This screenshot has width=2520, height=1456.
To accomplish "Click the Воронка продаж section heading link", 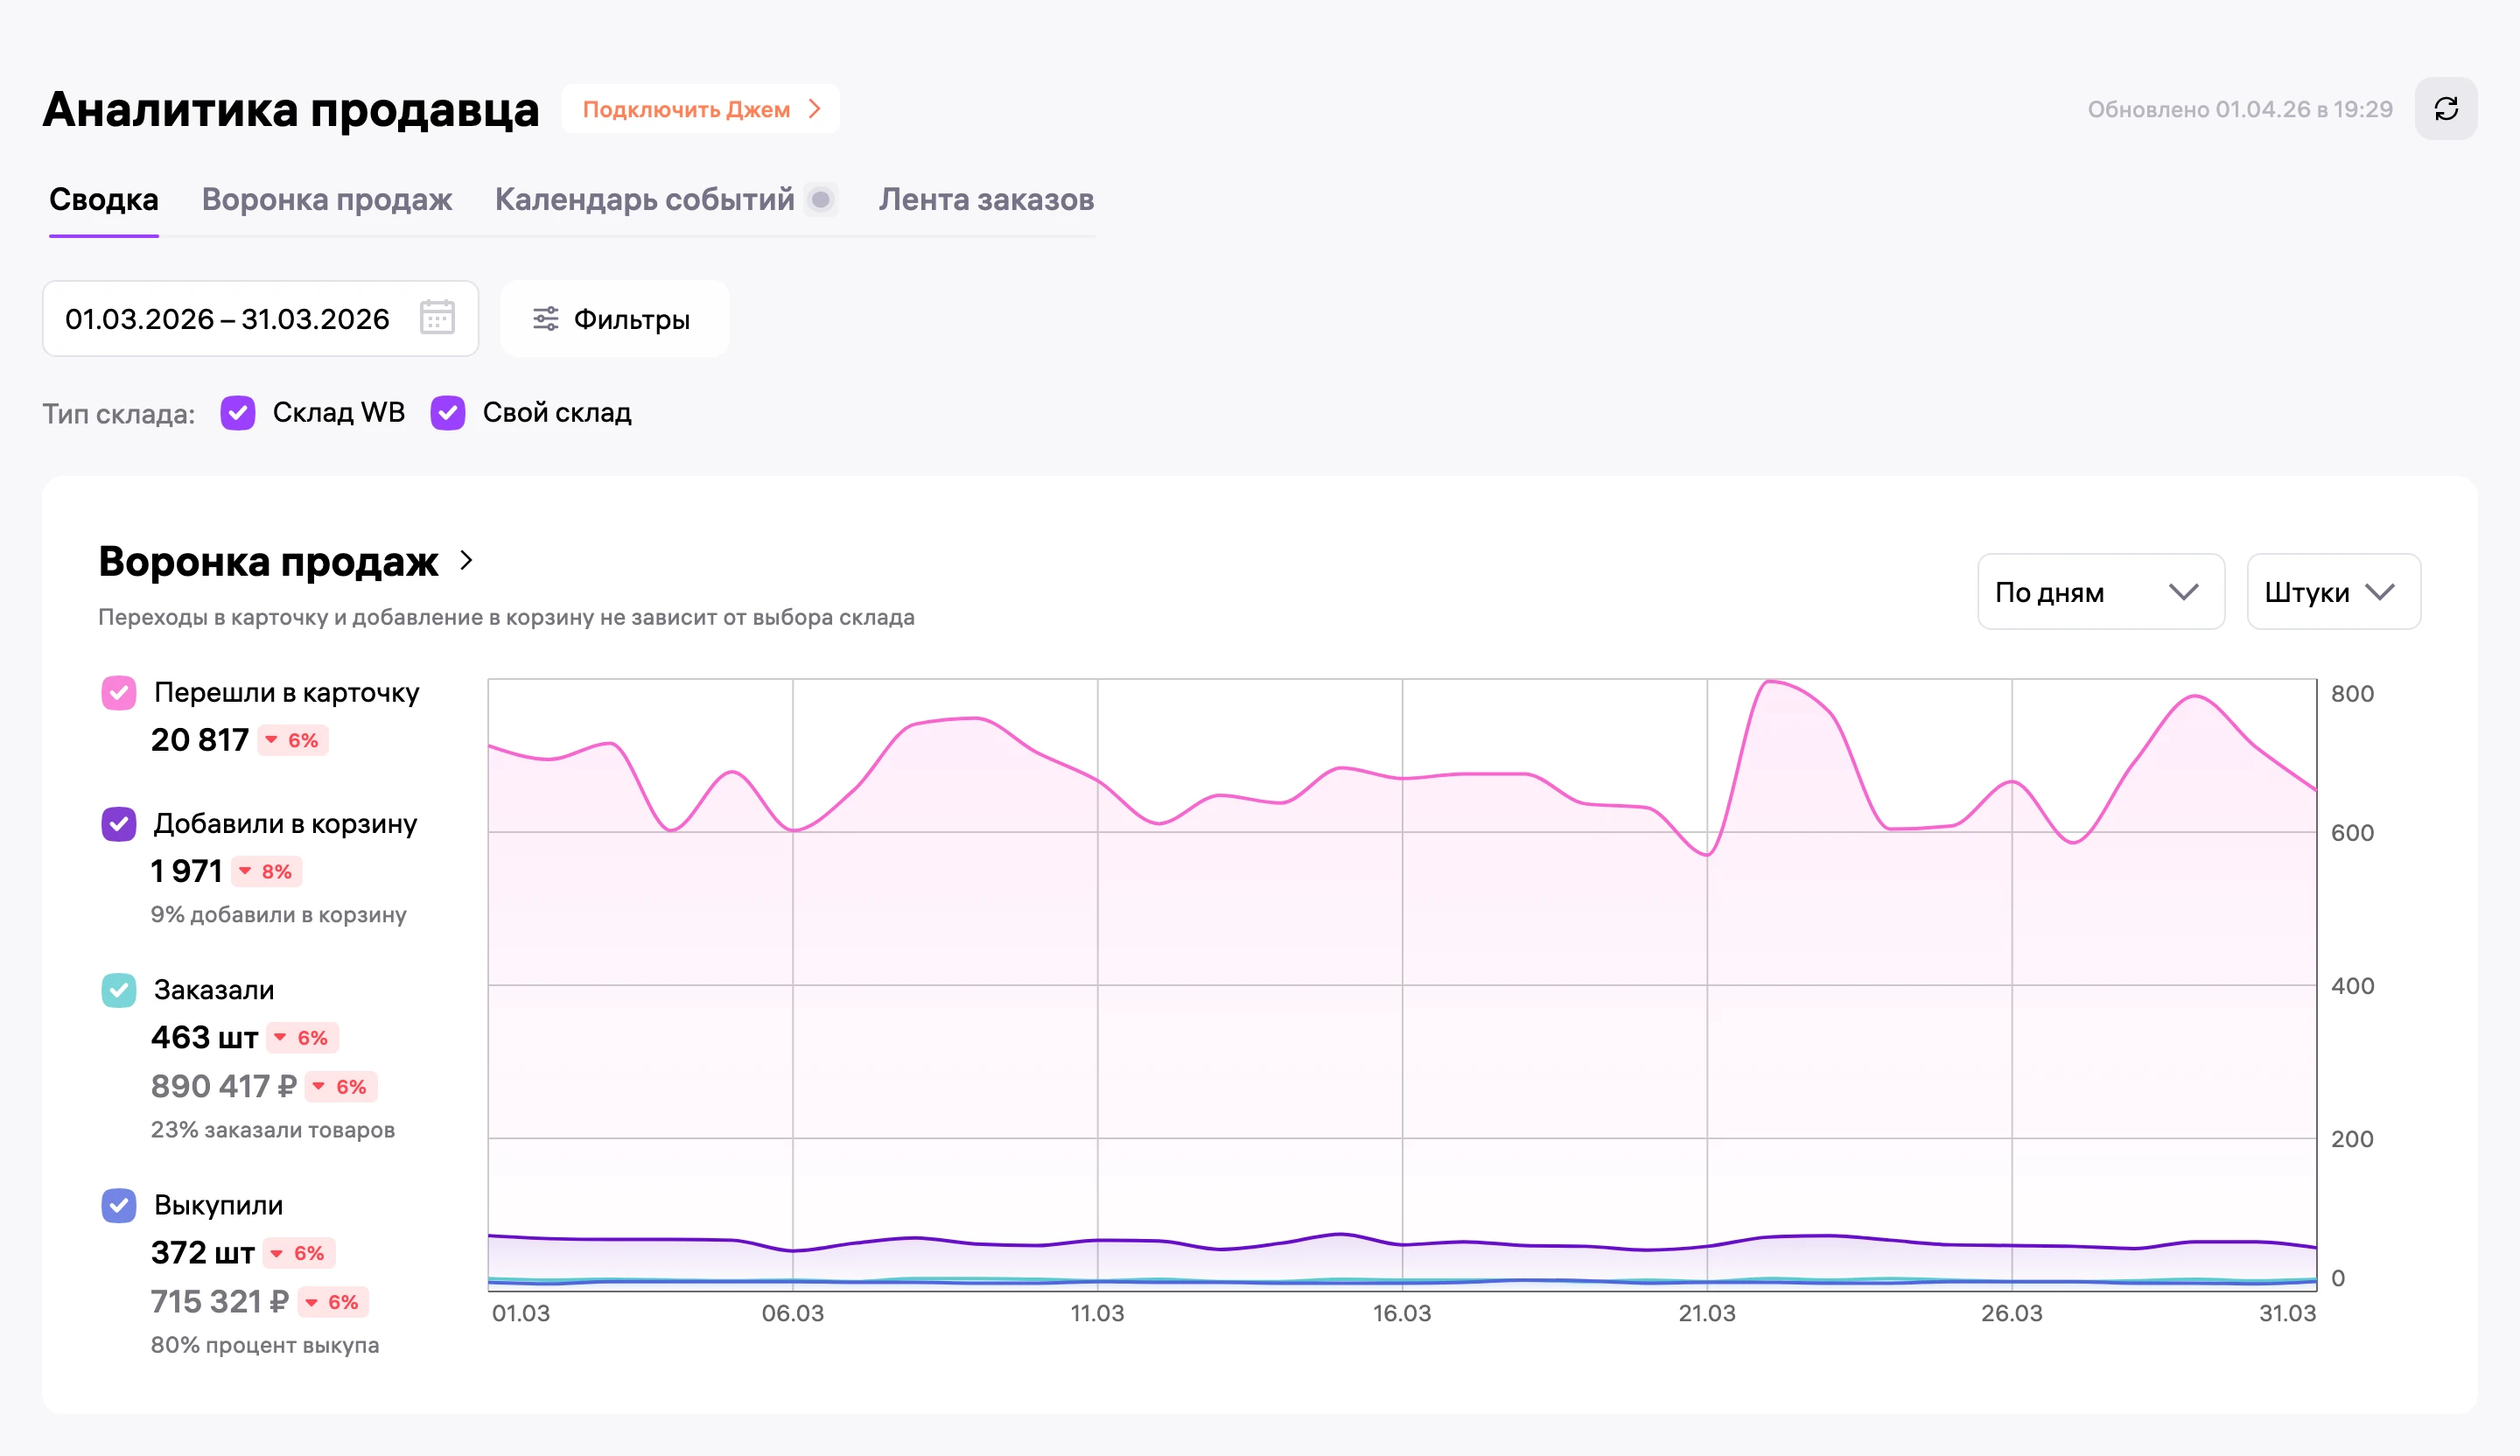I will 268,561.
